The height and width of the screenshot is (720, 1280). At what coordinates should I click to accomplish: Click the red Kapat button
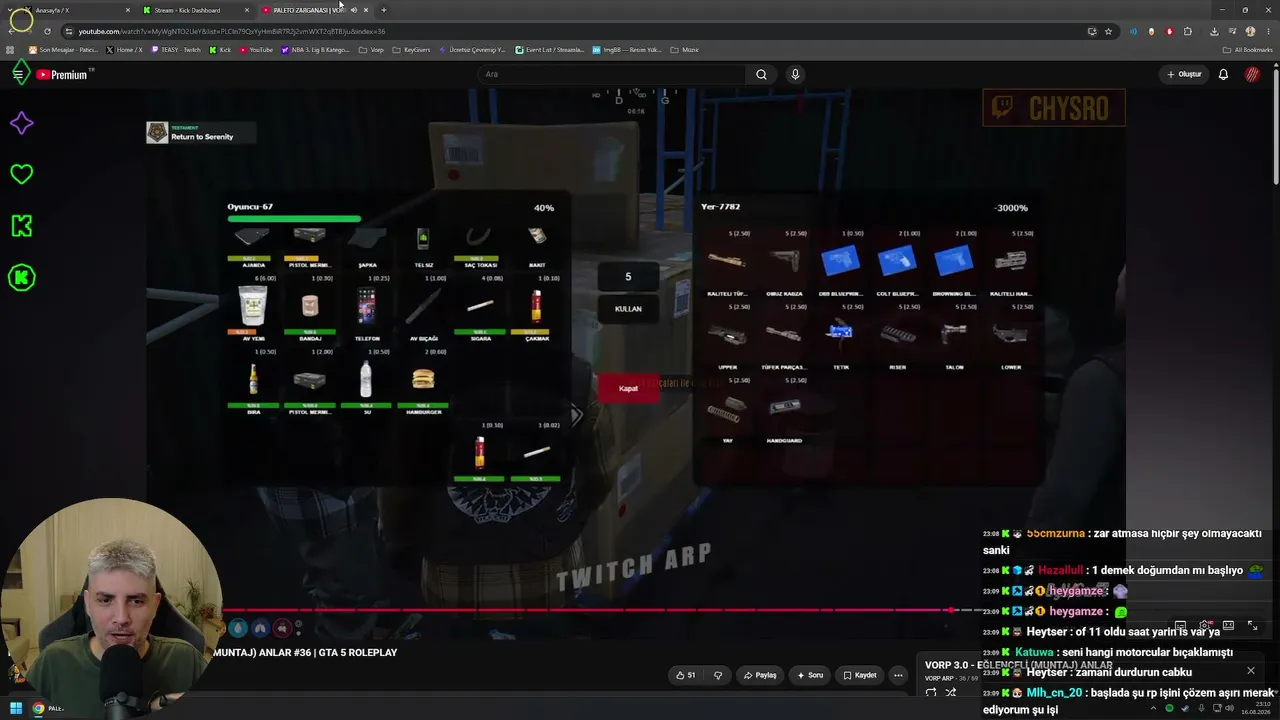tap(628, 388)
